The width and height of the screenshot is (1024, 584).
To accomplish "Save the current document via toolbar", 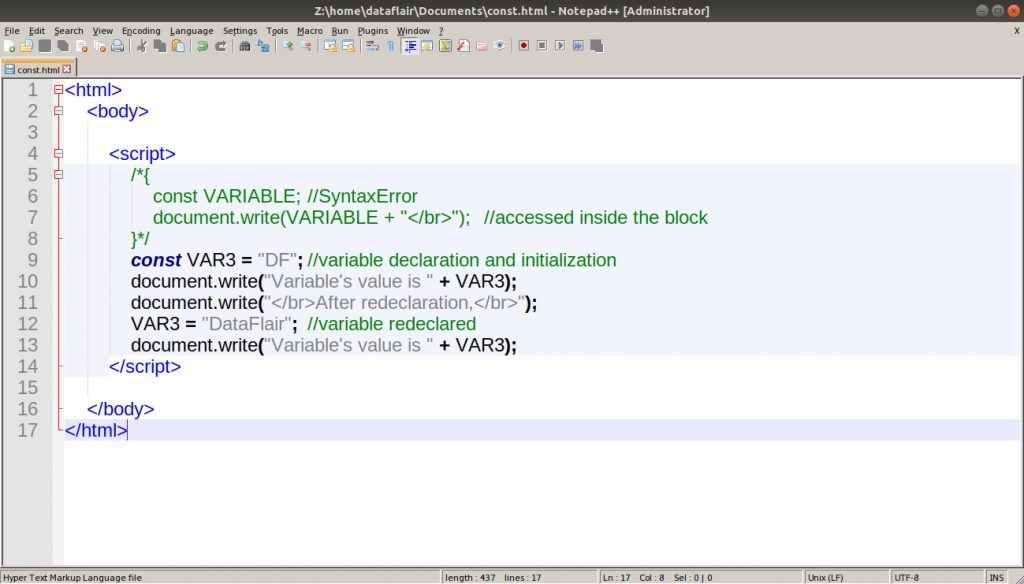I will pyautogui.click(x=45, y=45).
